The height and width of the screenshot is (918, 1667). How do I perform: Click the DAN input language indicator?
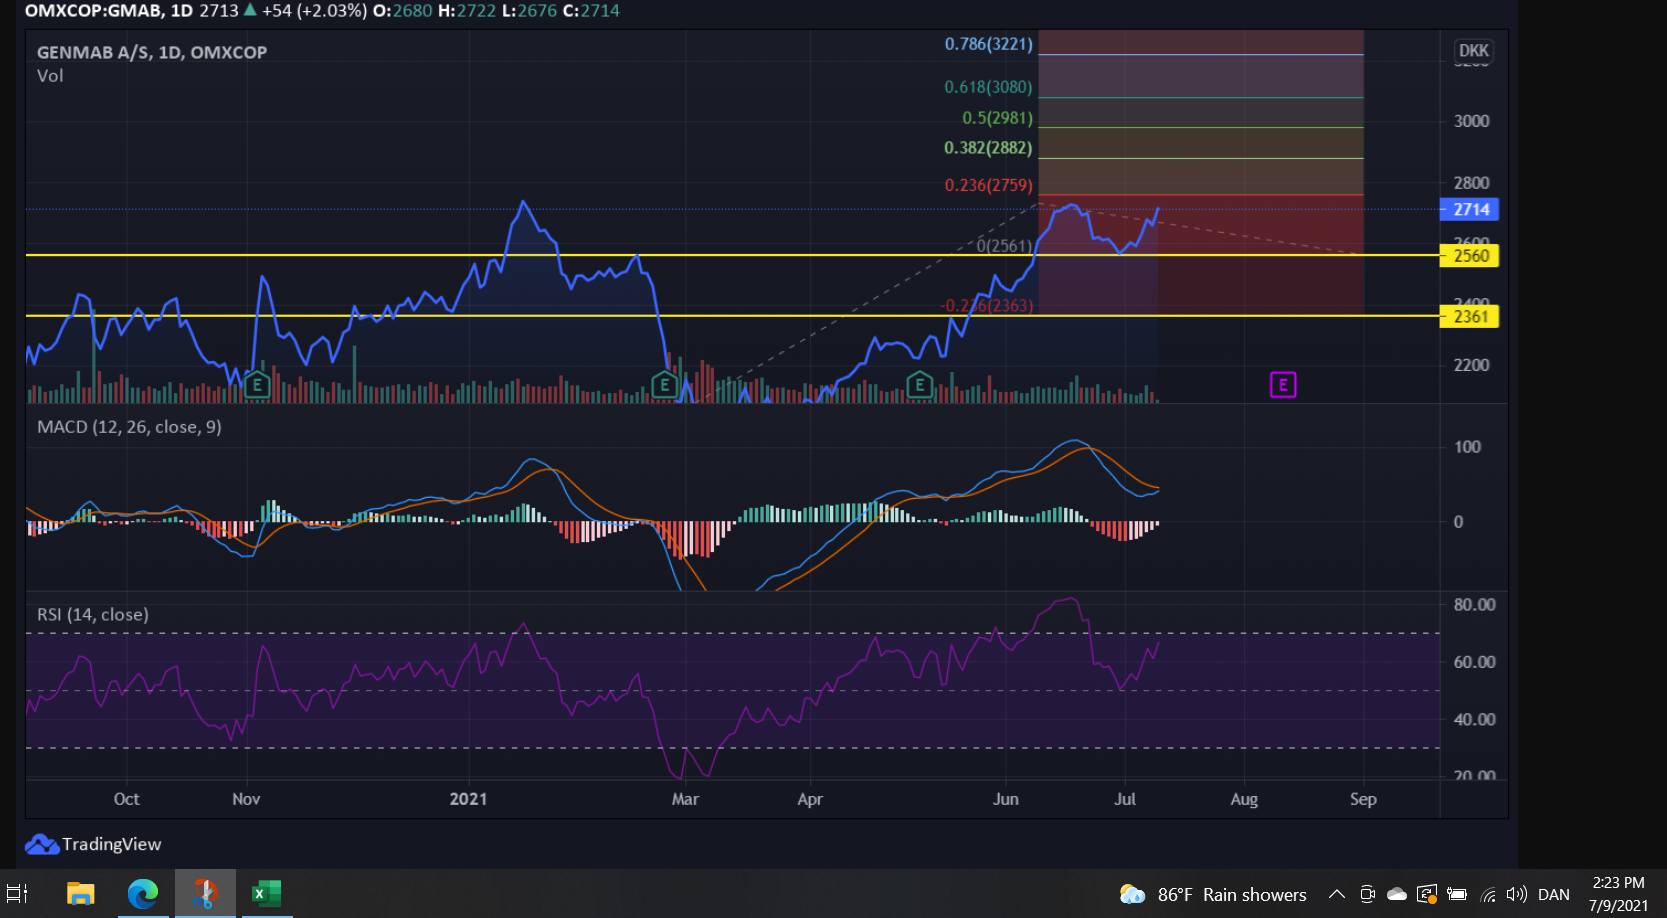click(x=1554, y=895)
